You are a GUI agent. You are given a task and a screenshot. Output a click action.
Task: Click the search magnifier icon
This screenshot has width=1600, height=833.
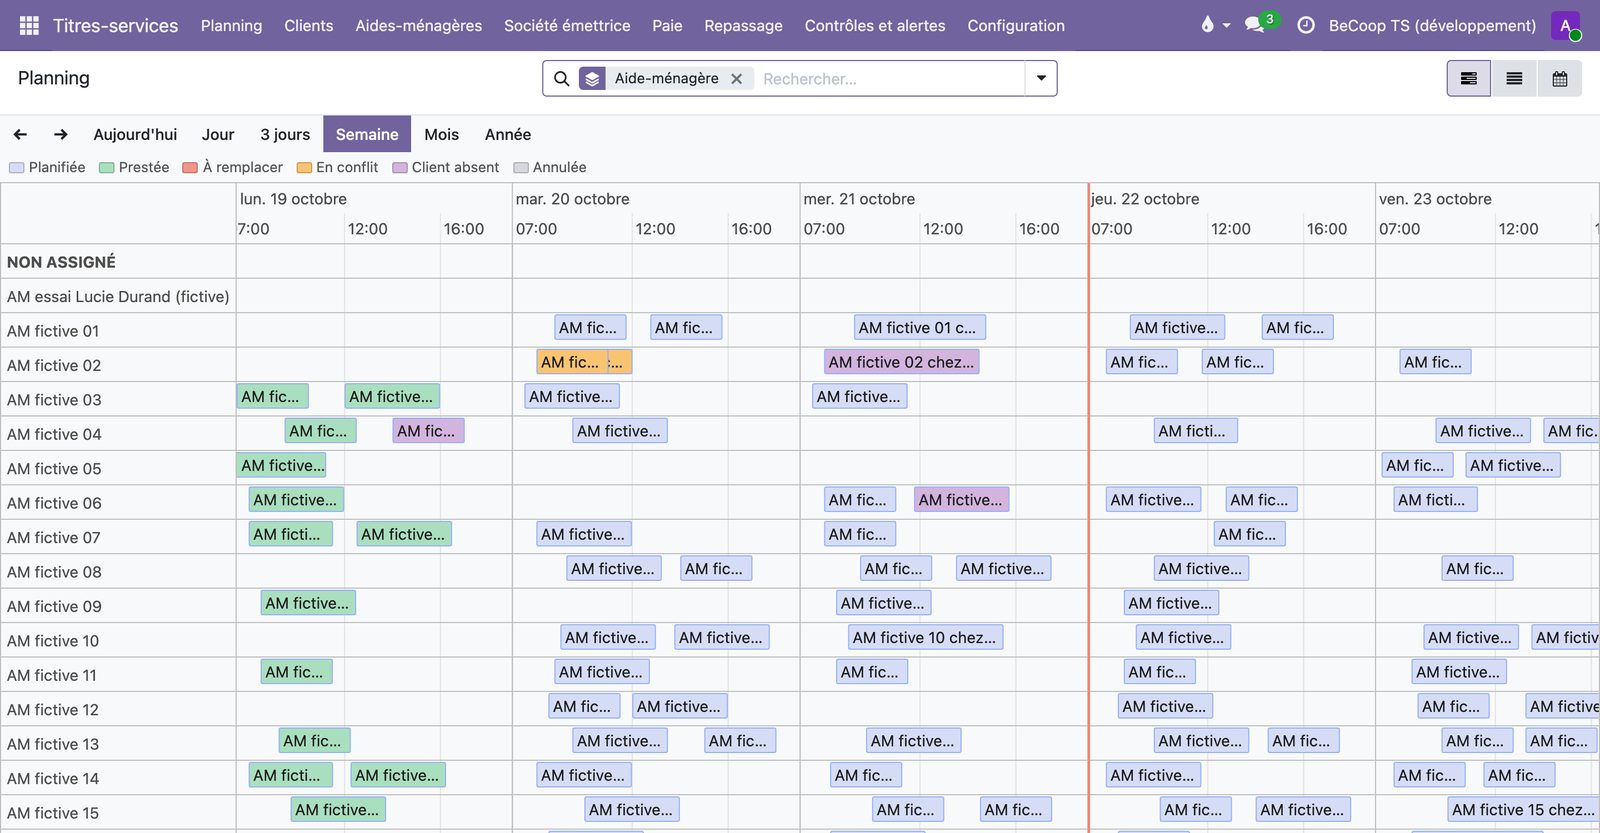coord(562,79)
